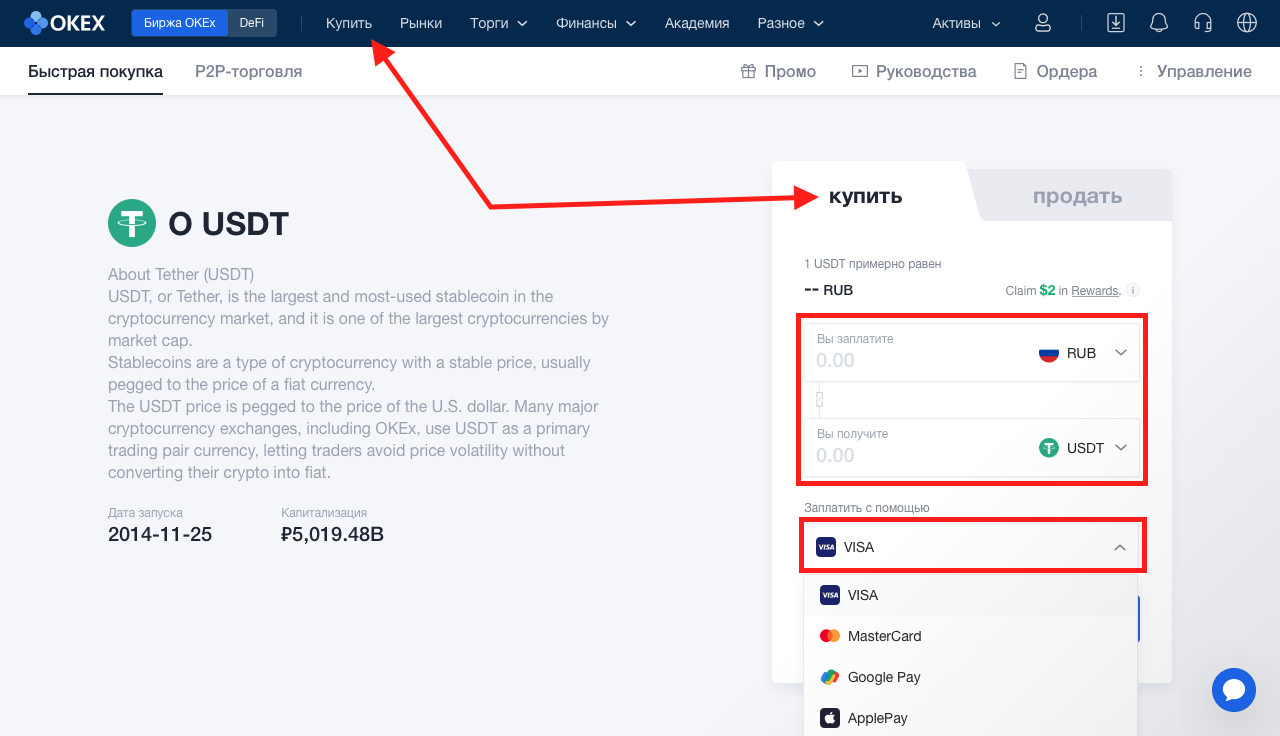
Task: Click the gift icon next to Промо
Action: click(x=748, y=71)
